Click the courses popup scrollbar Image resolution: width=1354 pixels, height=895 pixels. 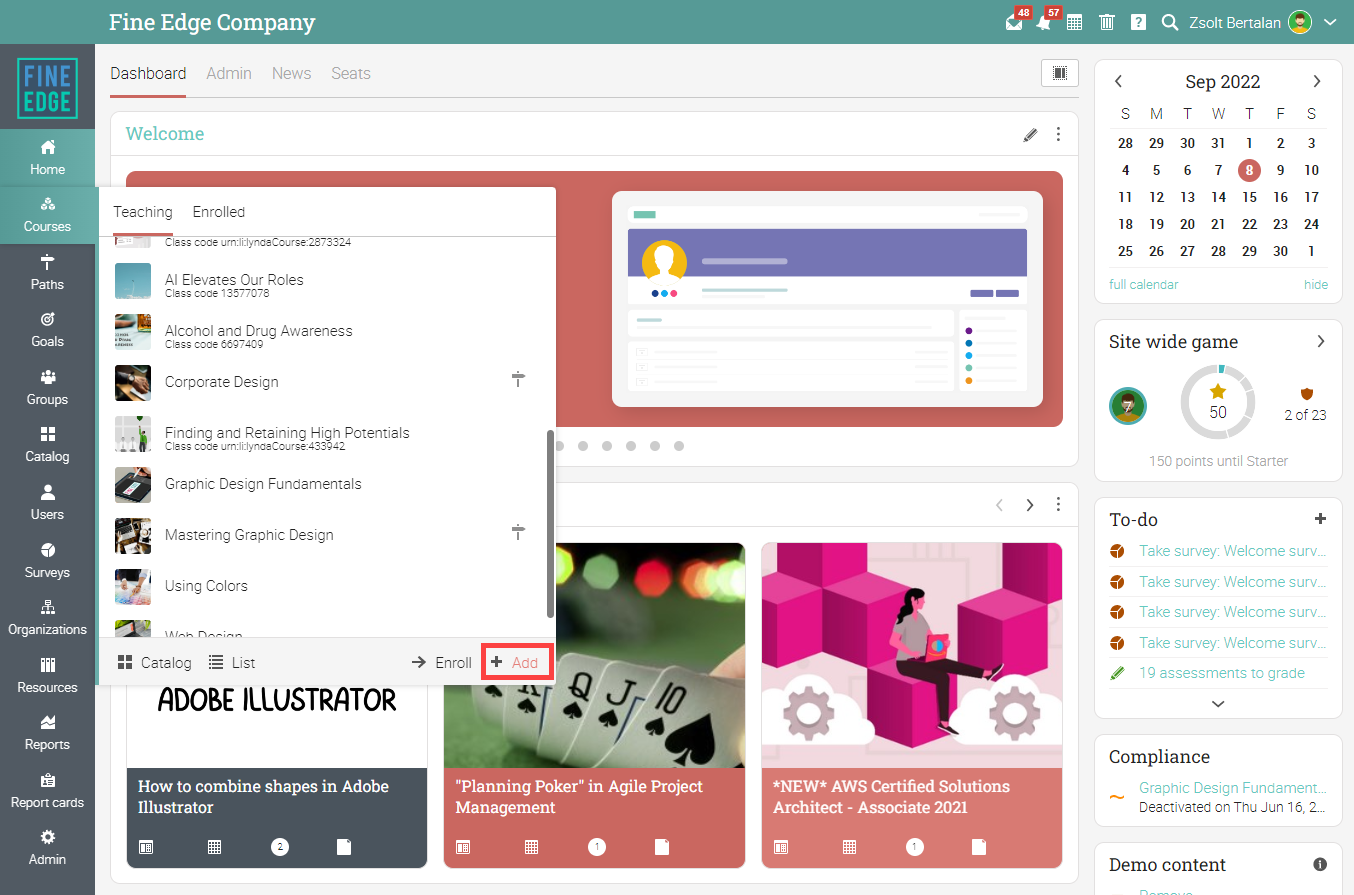click(550, 524)
